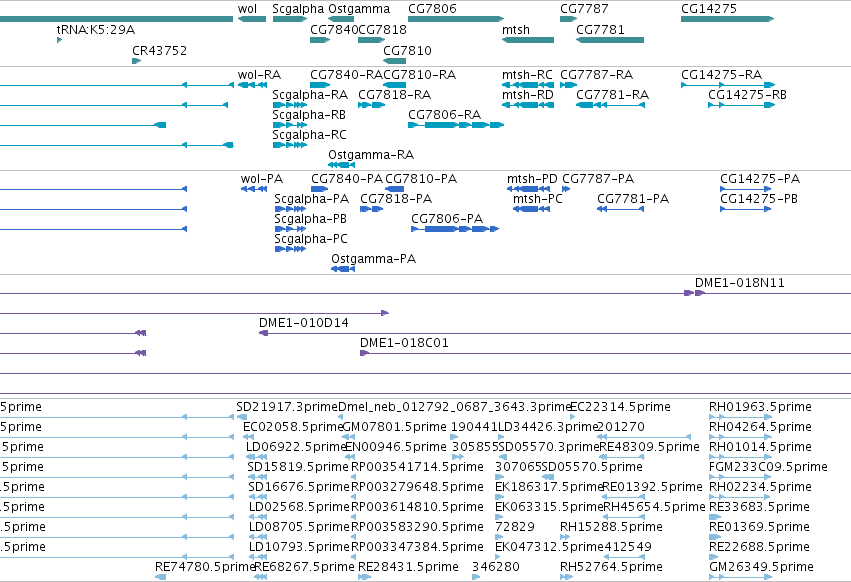Select the mtsh-RD transcript label
Image resolution: width=851 pixels, height=582 pixels.
[x=528, y=94]
